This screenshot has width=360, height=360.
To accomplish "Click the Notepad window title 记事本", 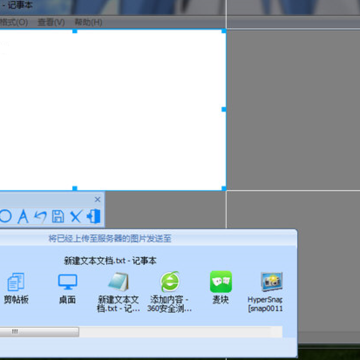I will pos(20,6).
